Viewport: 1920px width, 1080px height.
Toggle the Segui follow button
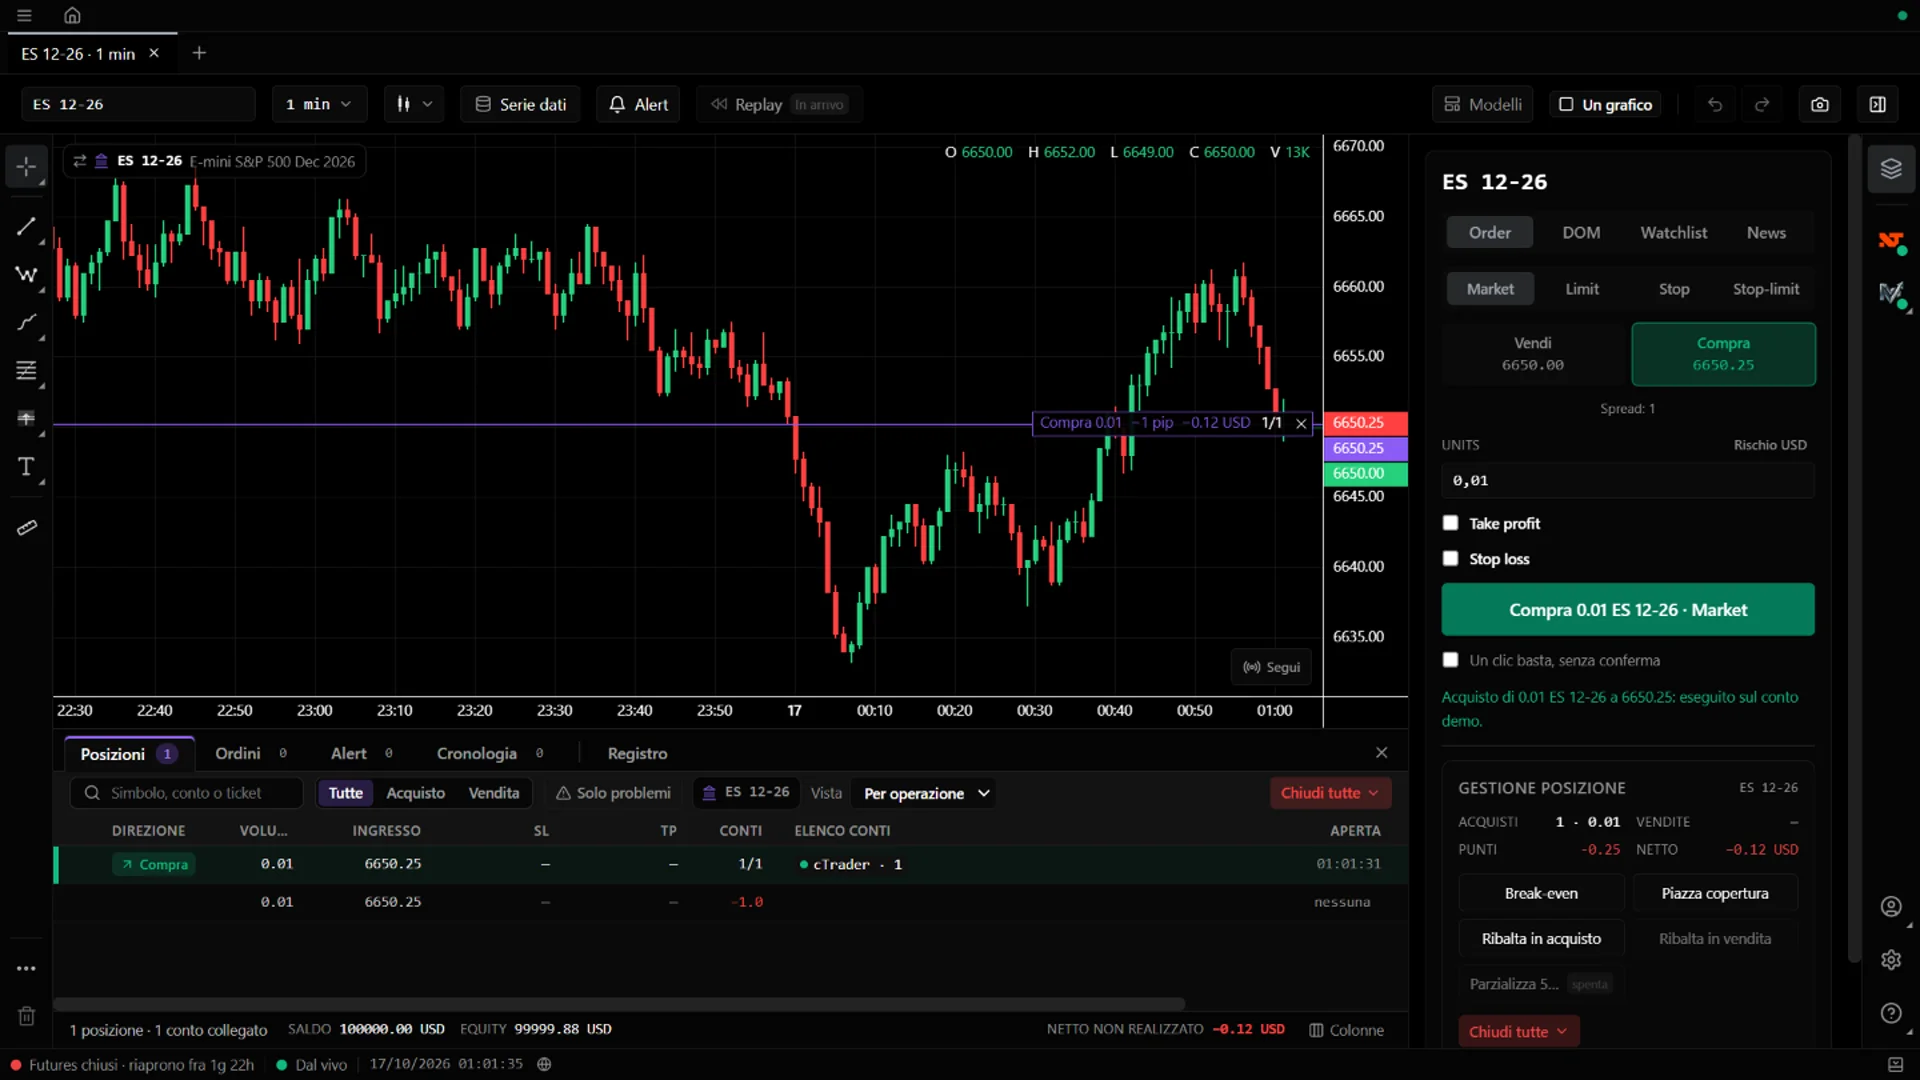click(x=1271, y=667)
